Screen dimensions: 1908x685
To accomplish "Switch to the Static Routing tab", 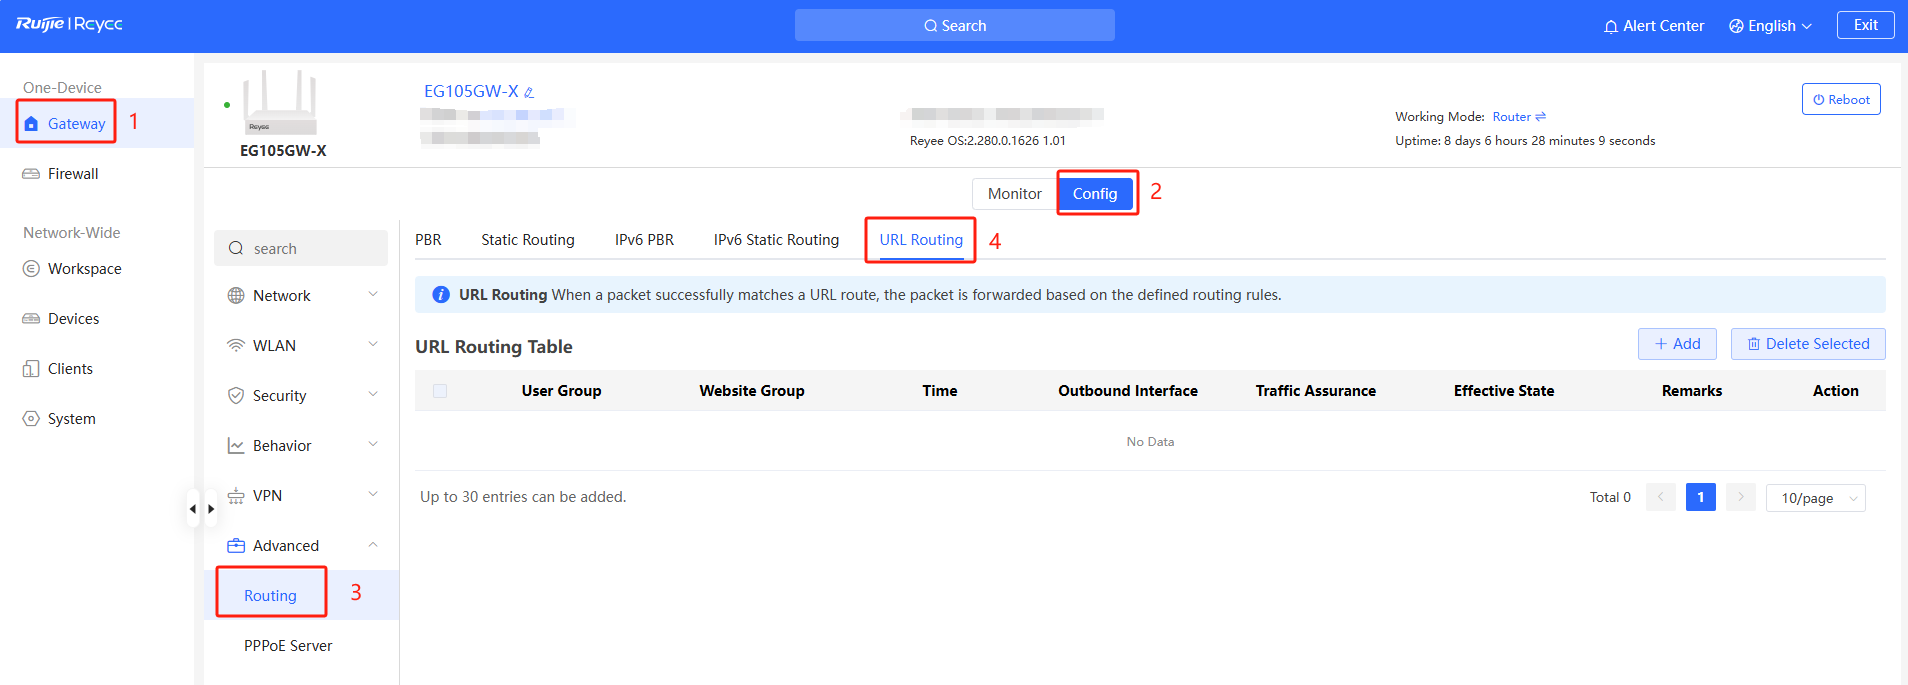I will 527,240.
